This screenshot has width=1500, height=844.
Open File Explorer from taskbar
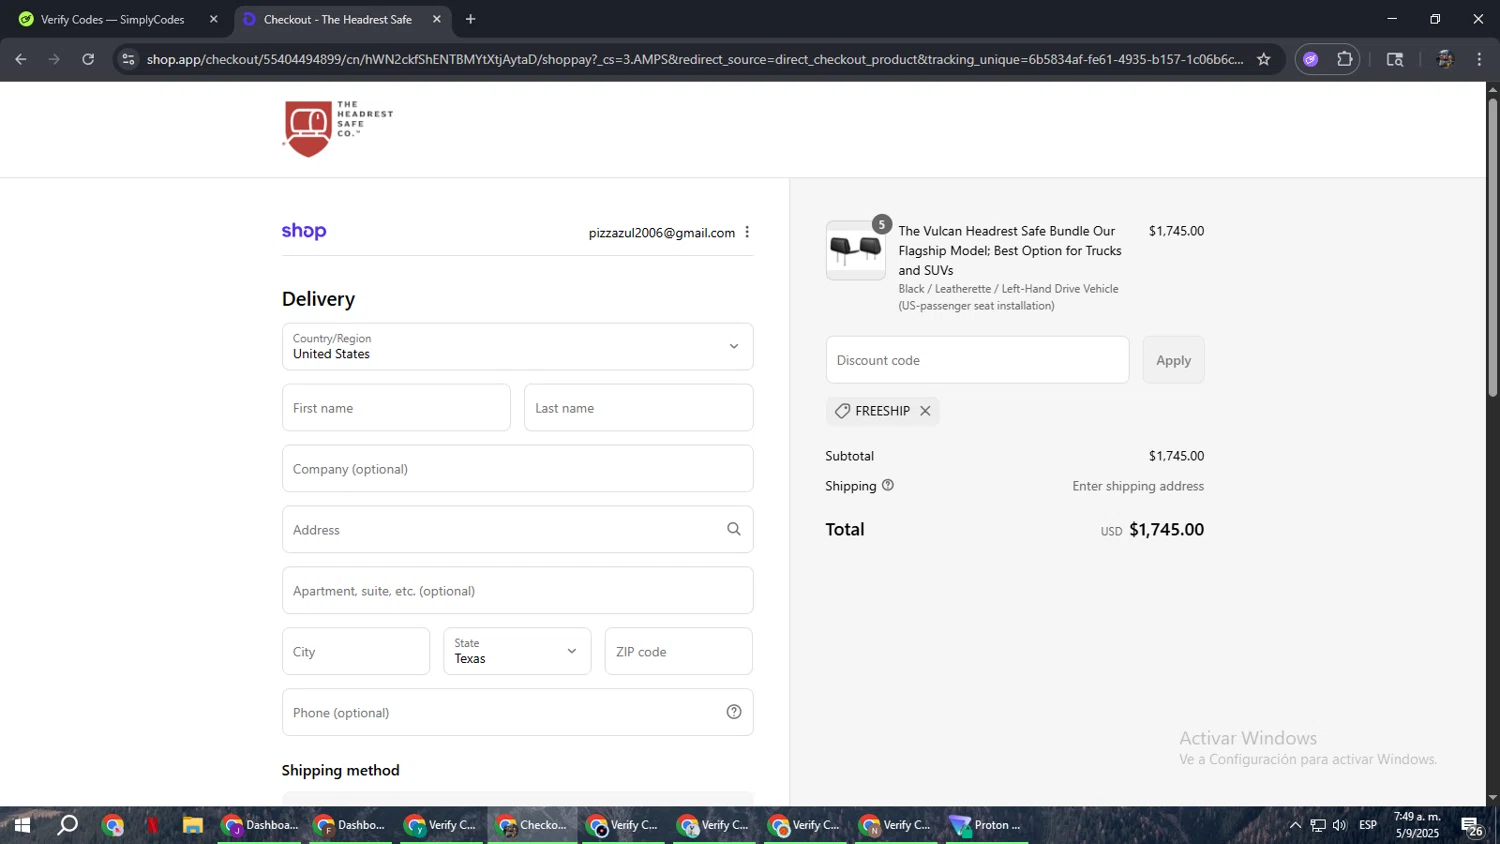tap(192, 825)
